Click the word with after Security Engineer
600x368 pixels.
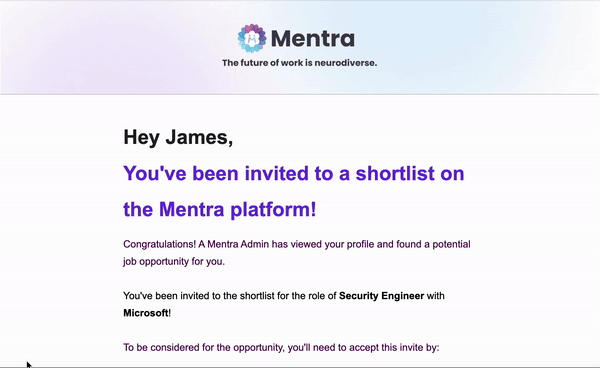[x=435, y=296]
